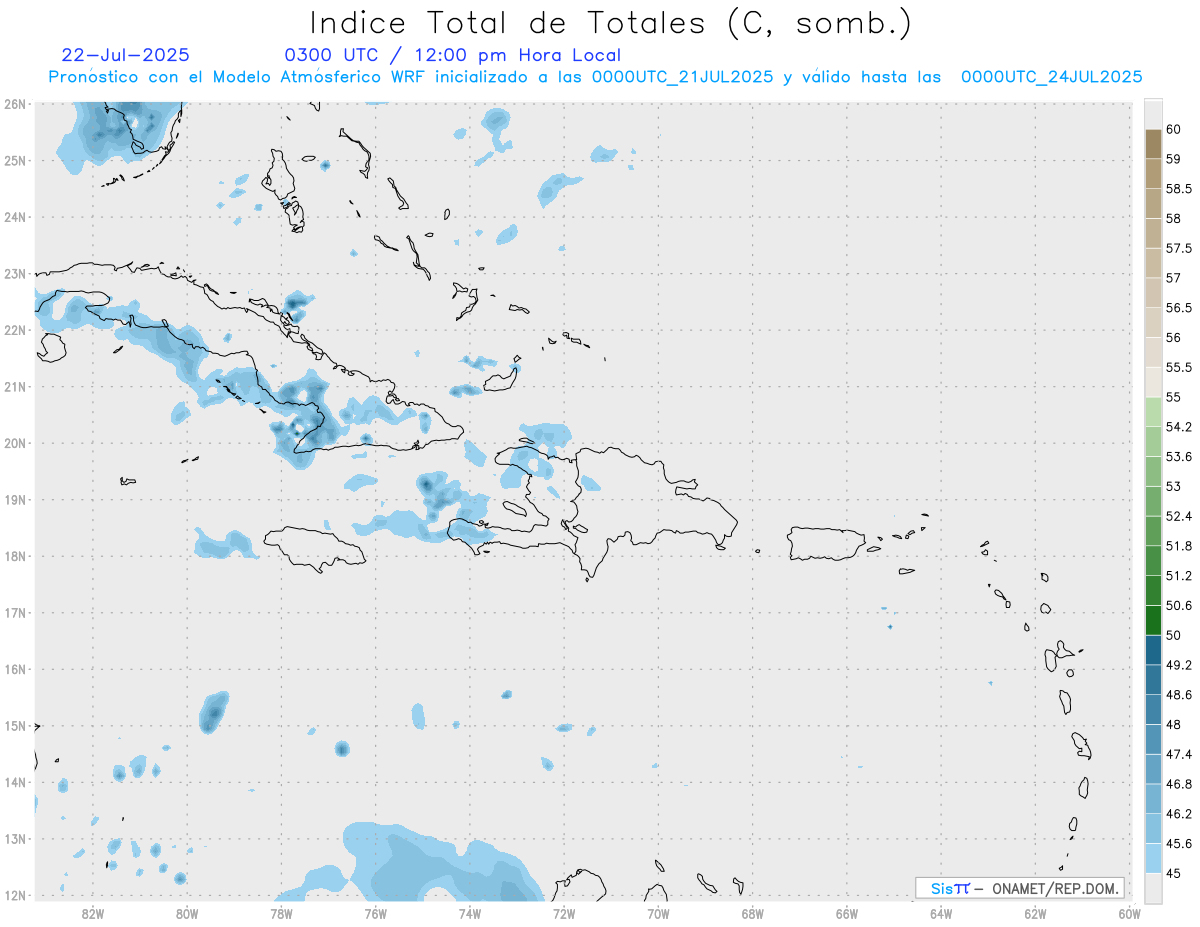Click the legend value '47.4'
The image size is (1200, 927).
pos(1179,754)
